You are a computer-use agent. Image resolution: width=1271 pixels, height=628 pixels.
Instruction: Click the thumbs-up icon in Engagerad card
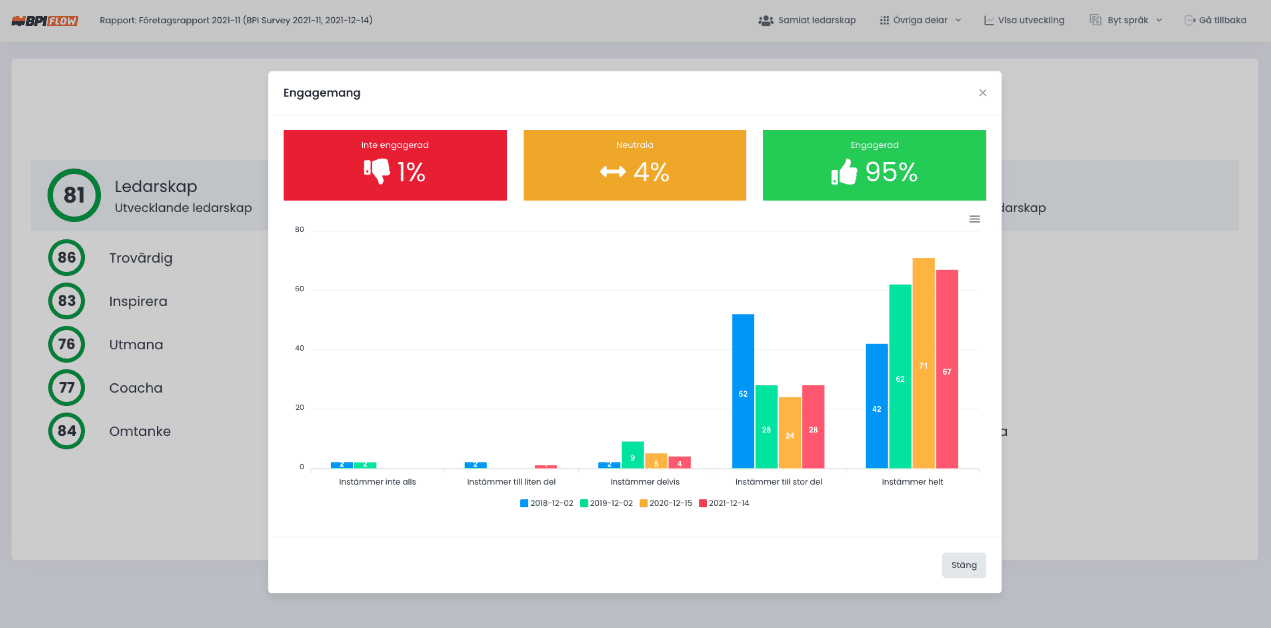tap(845, 172)
